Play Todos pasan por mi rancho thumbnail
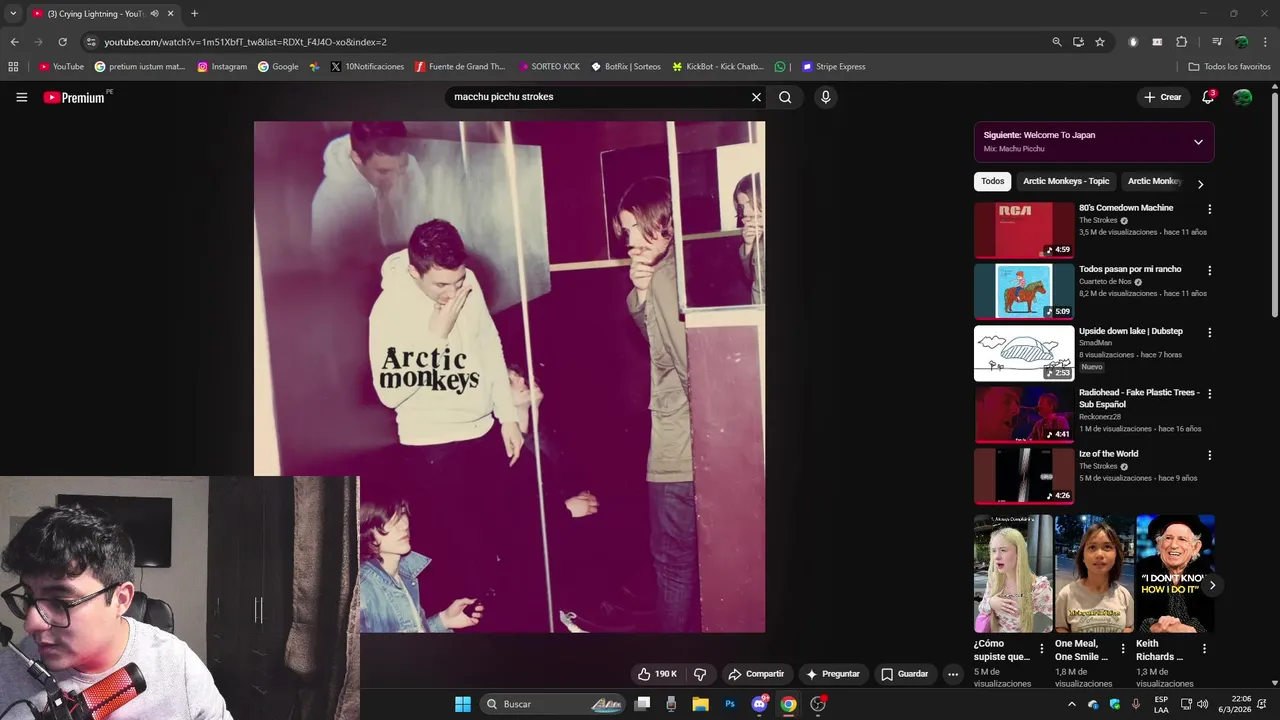The height and width of the screenshot is (720, 1280). 1024,291
